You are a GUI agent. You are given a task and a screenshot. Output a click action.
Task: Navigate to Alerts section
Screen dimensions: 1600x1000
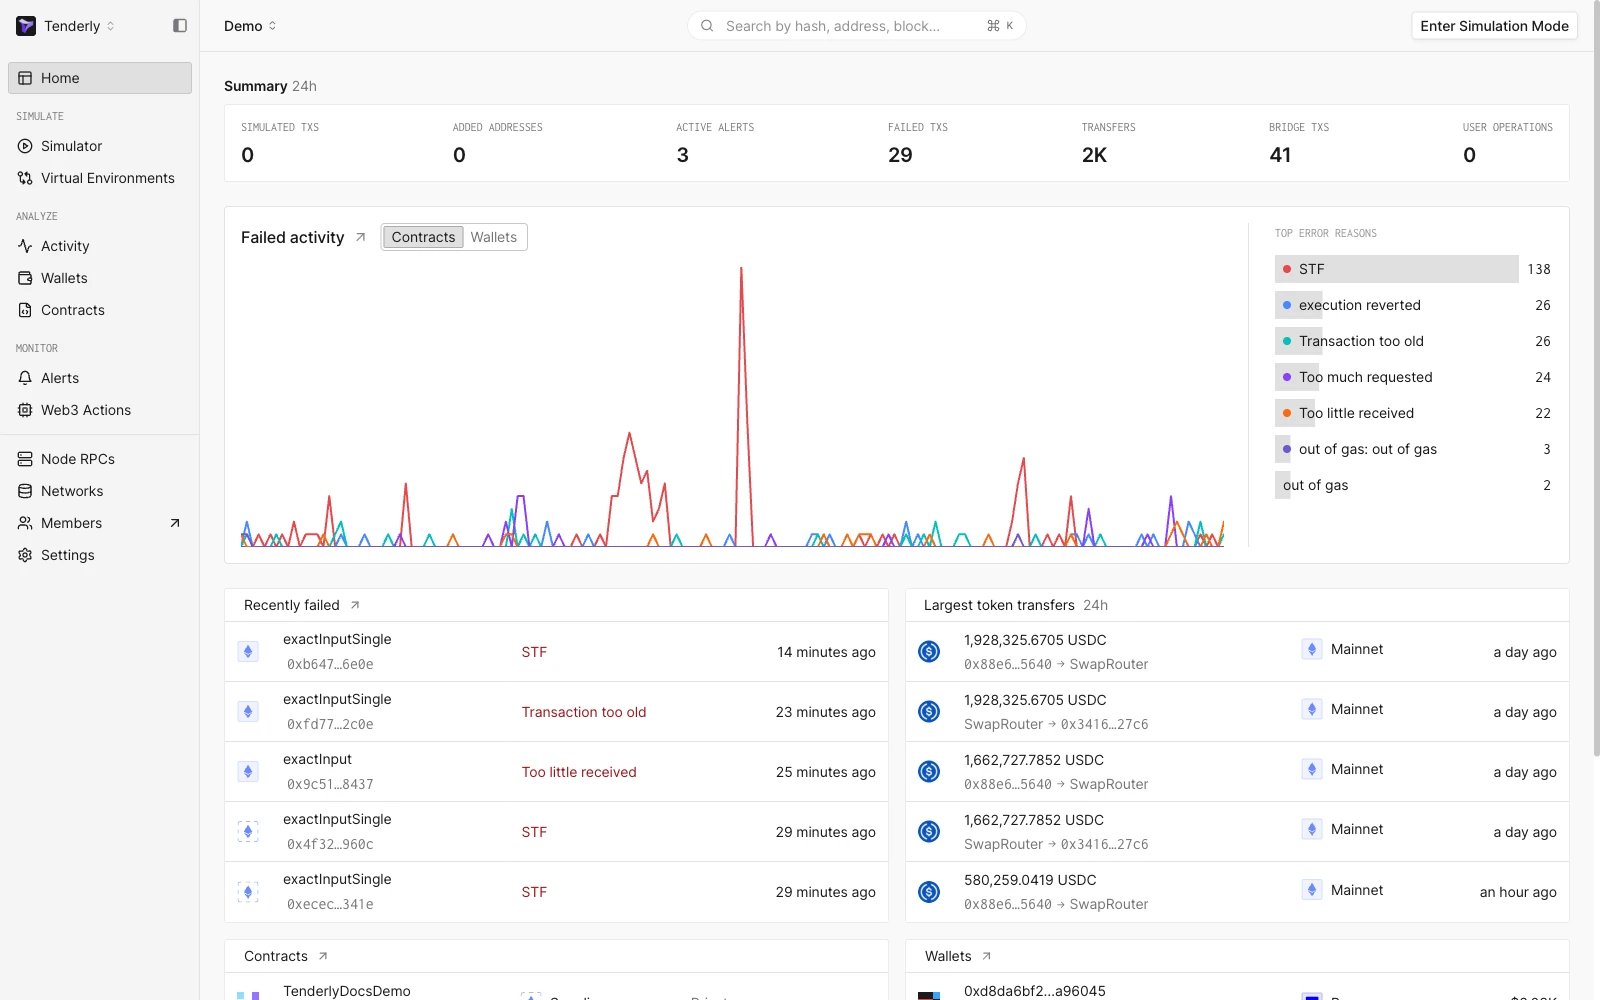point(100,378)
